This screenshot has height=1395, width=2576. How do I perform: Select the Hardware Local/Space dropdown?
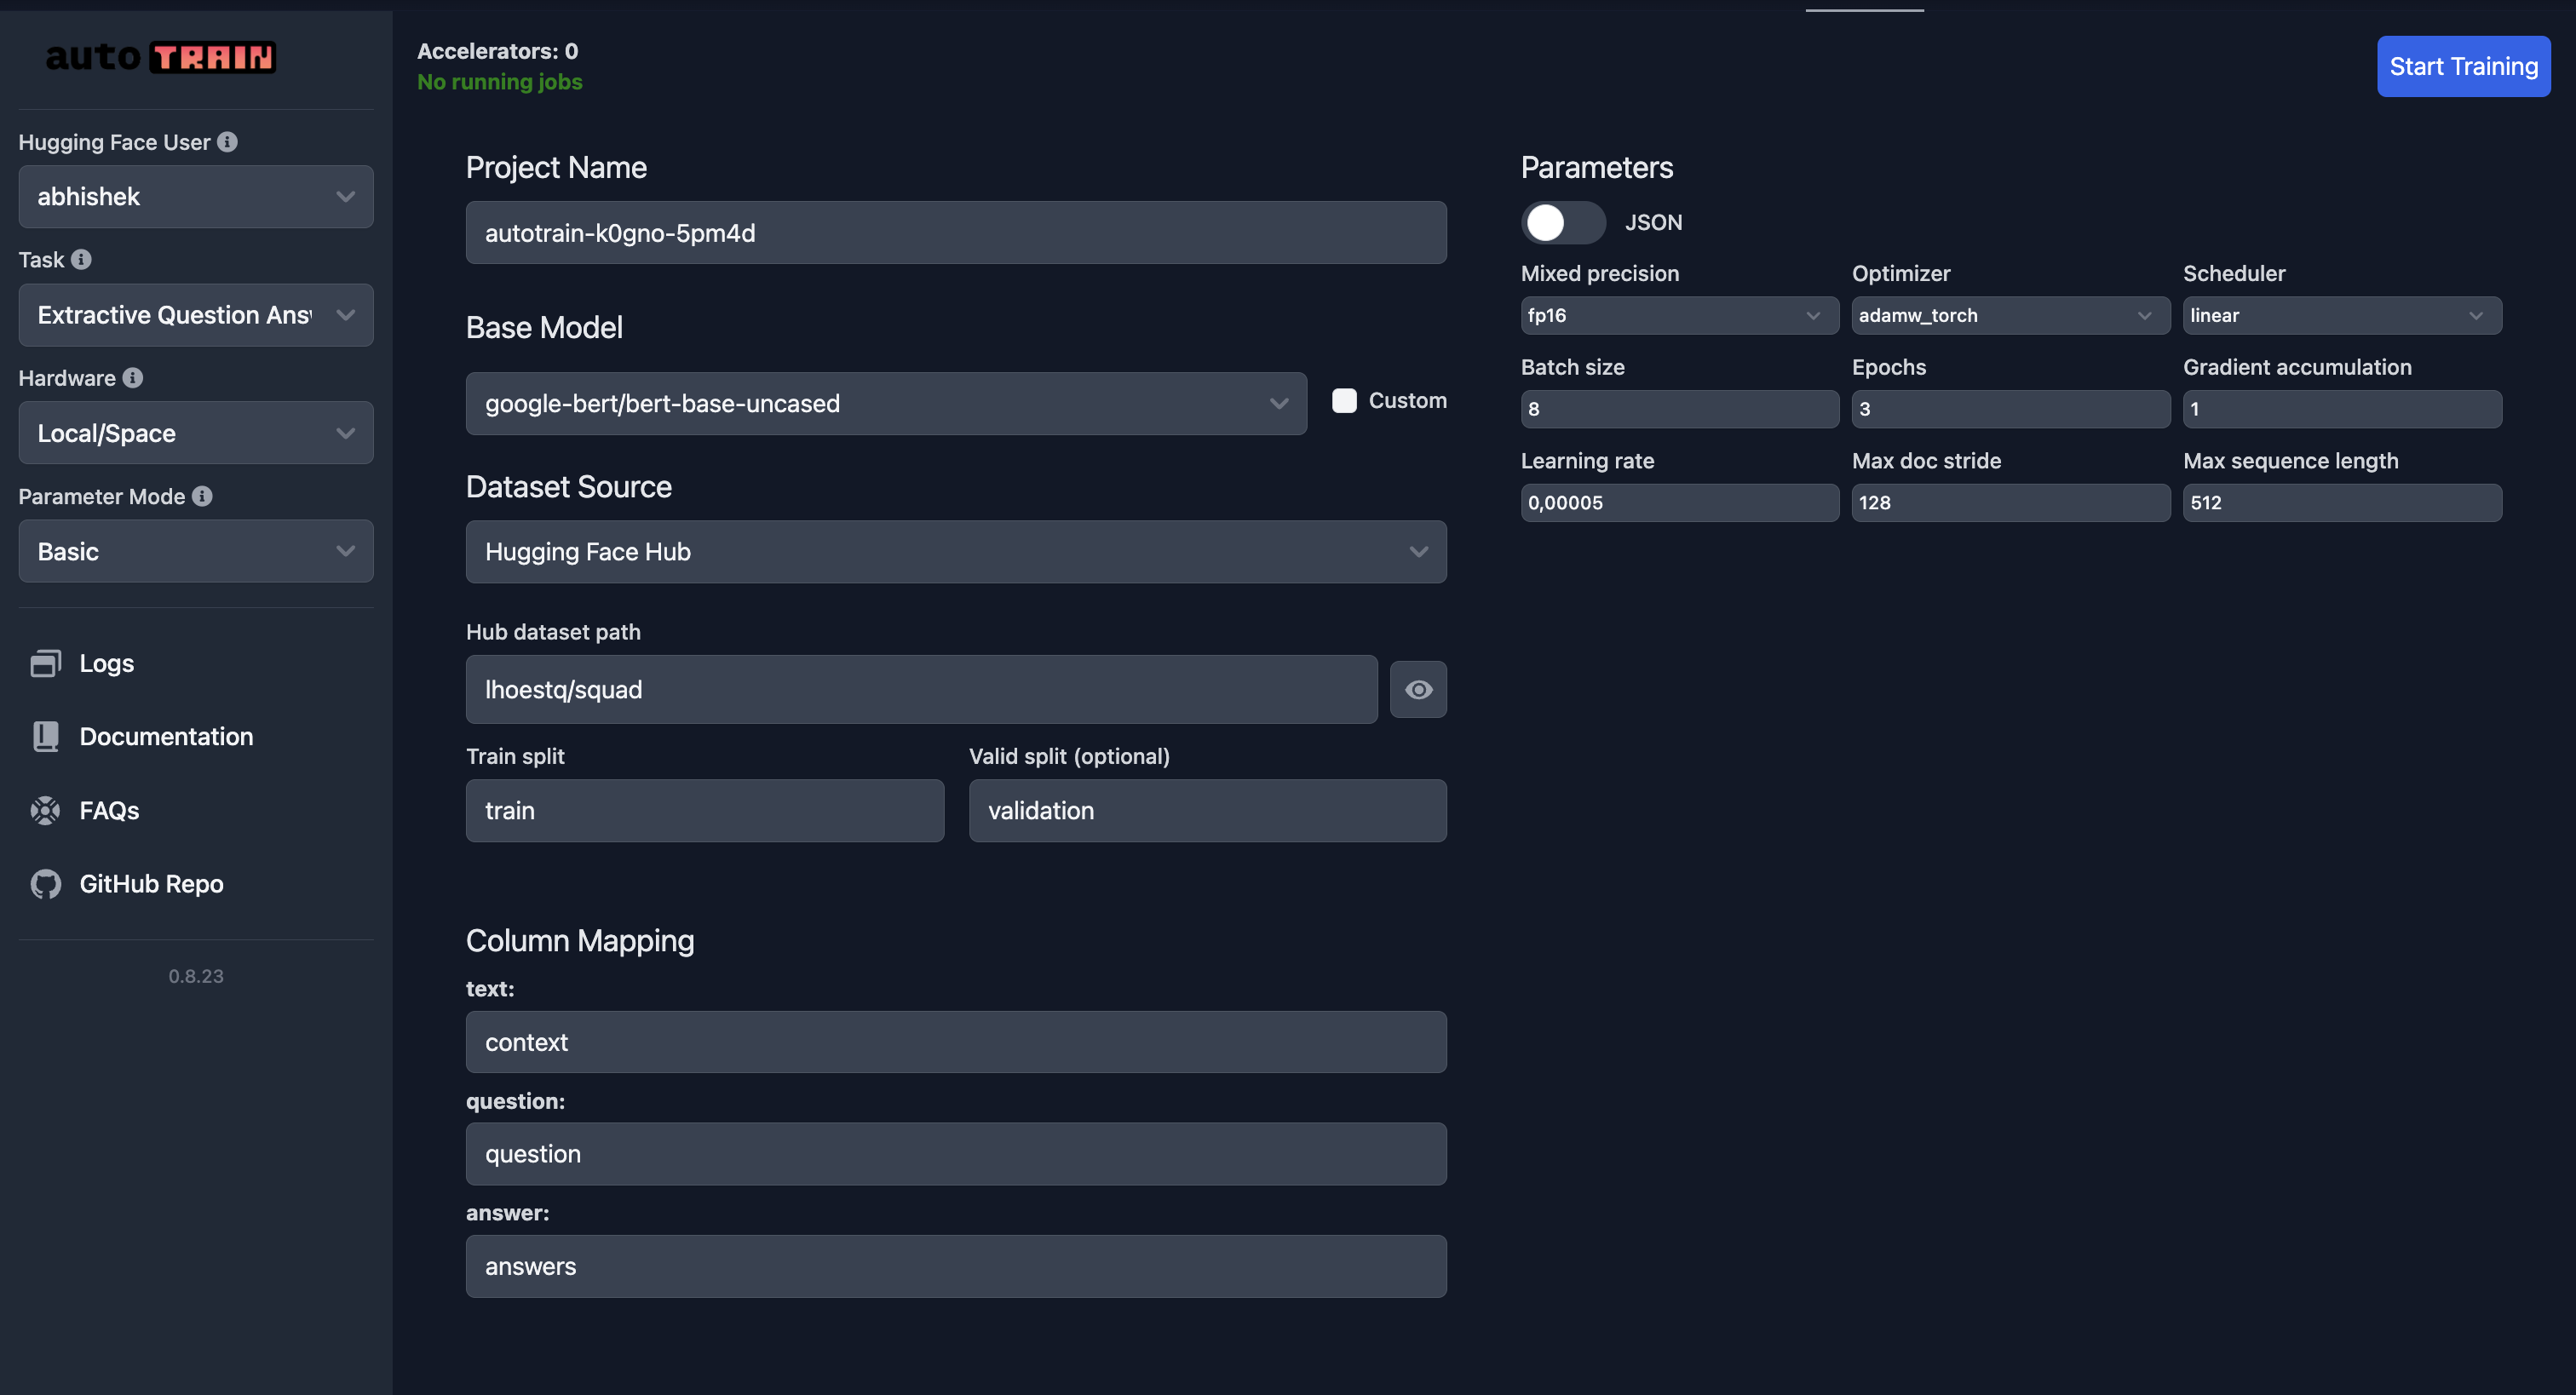[196, 433]
